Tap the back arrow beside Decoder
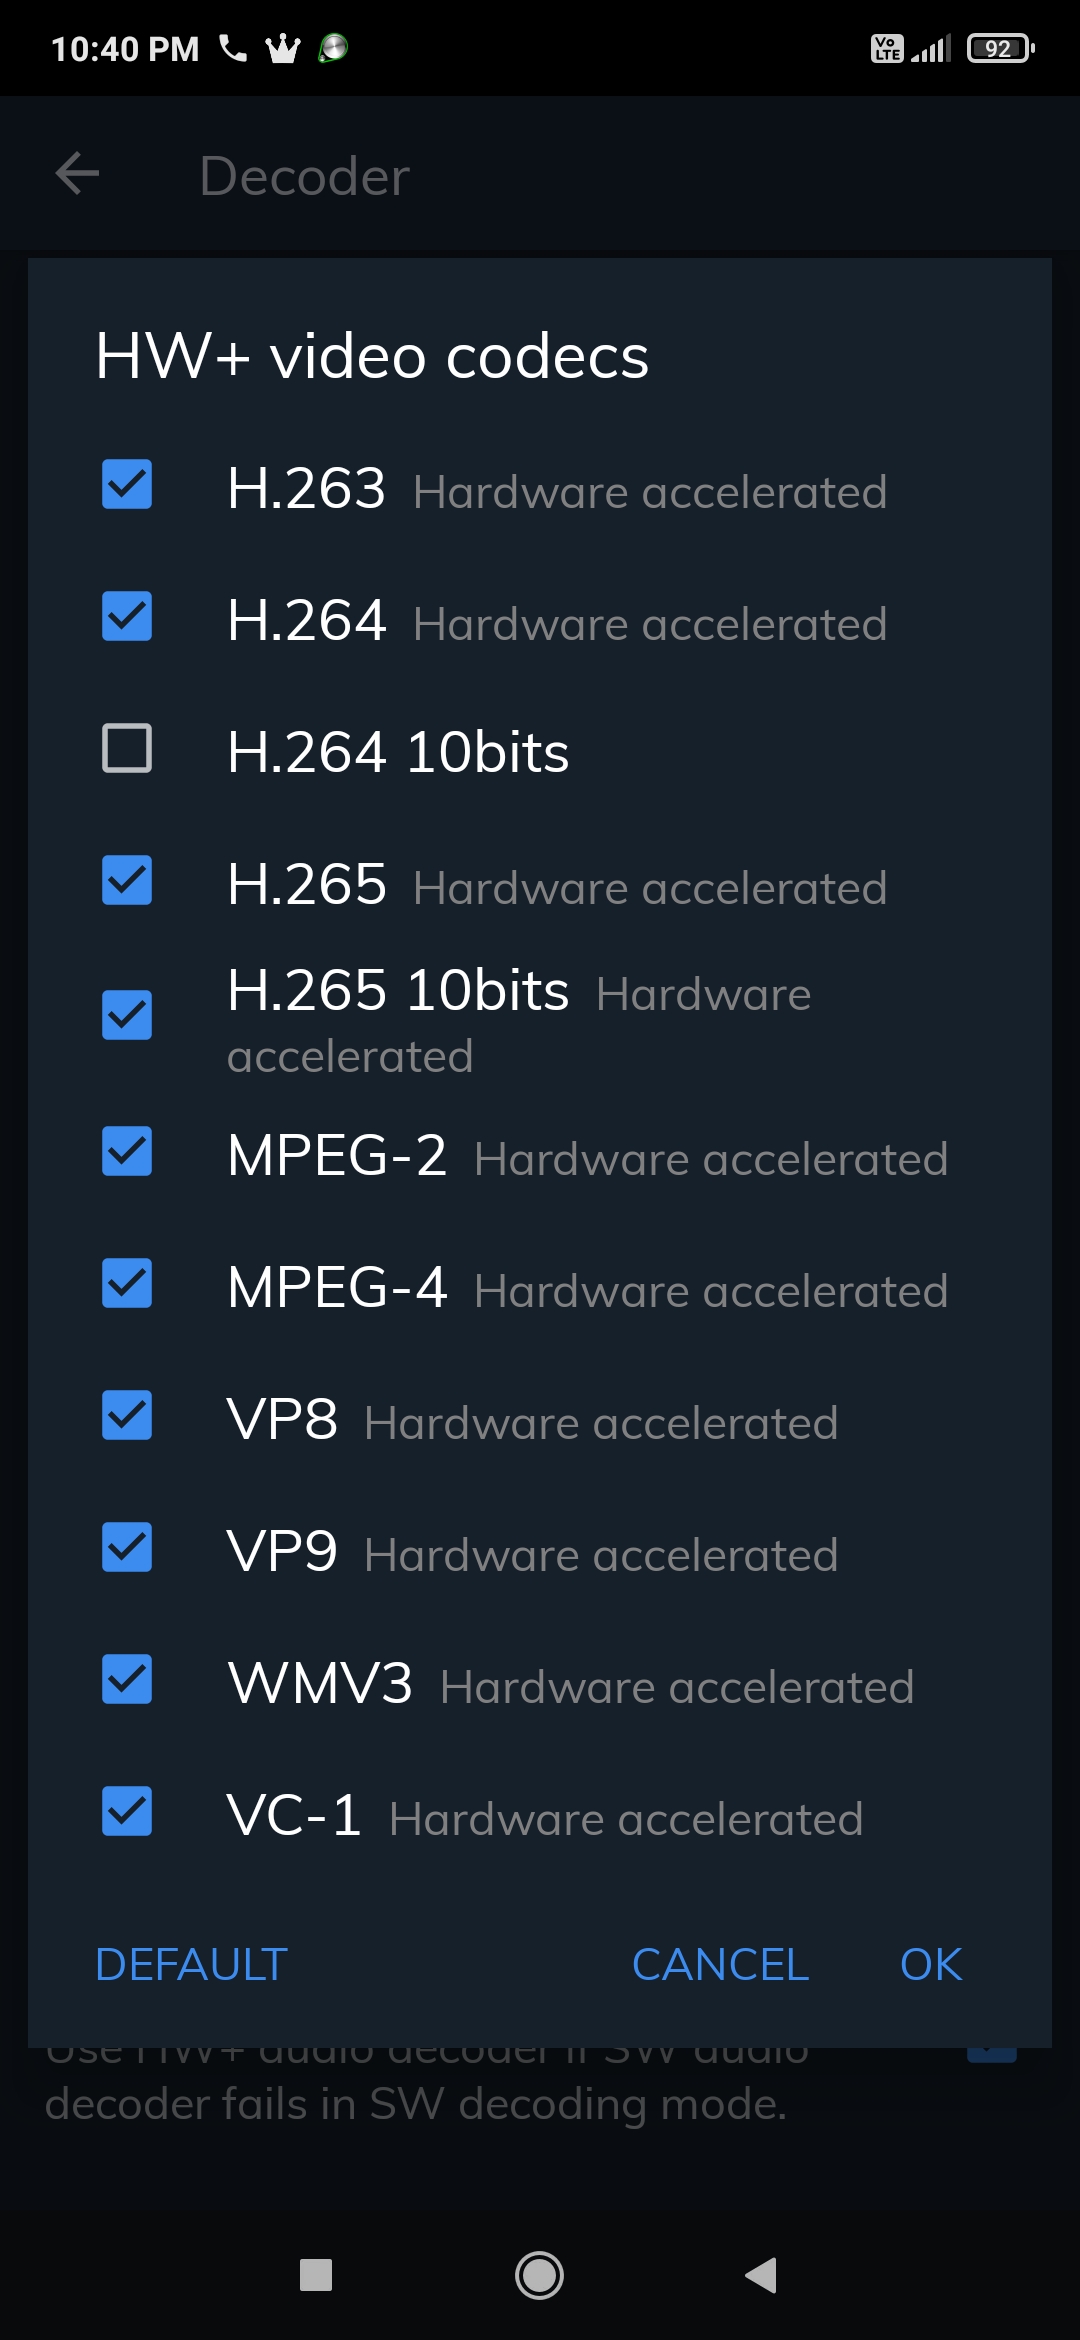1080x2340 pixels. pos(77,174)
